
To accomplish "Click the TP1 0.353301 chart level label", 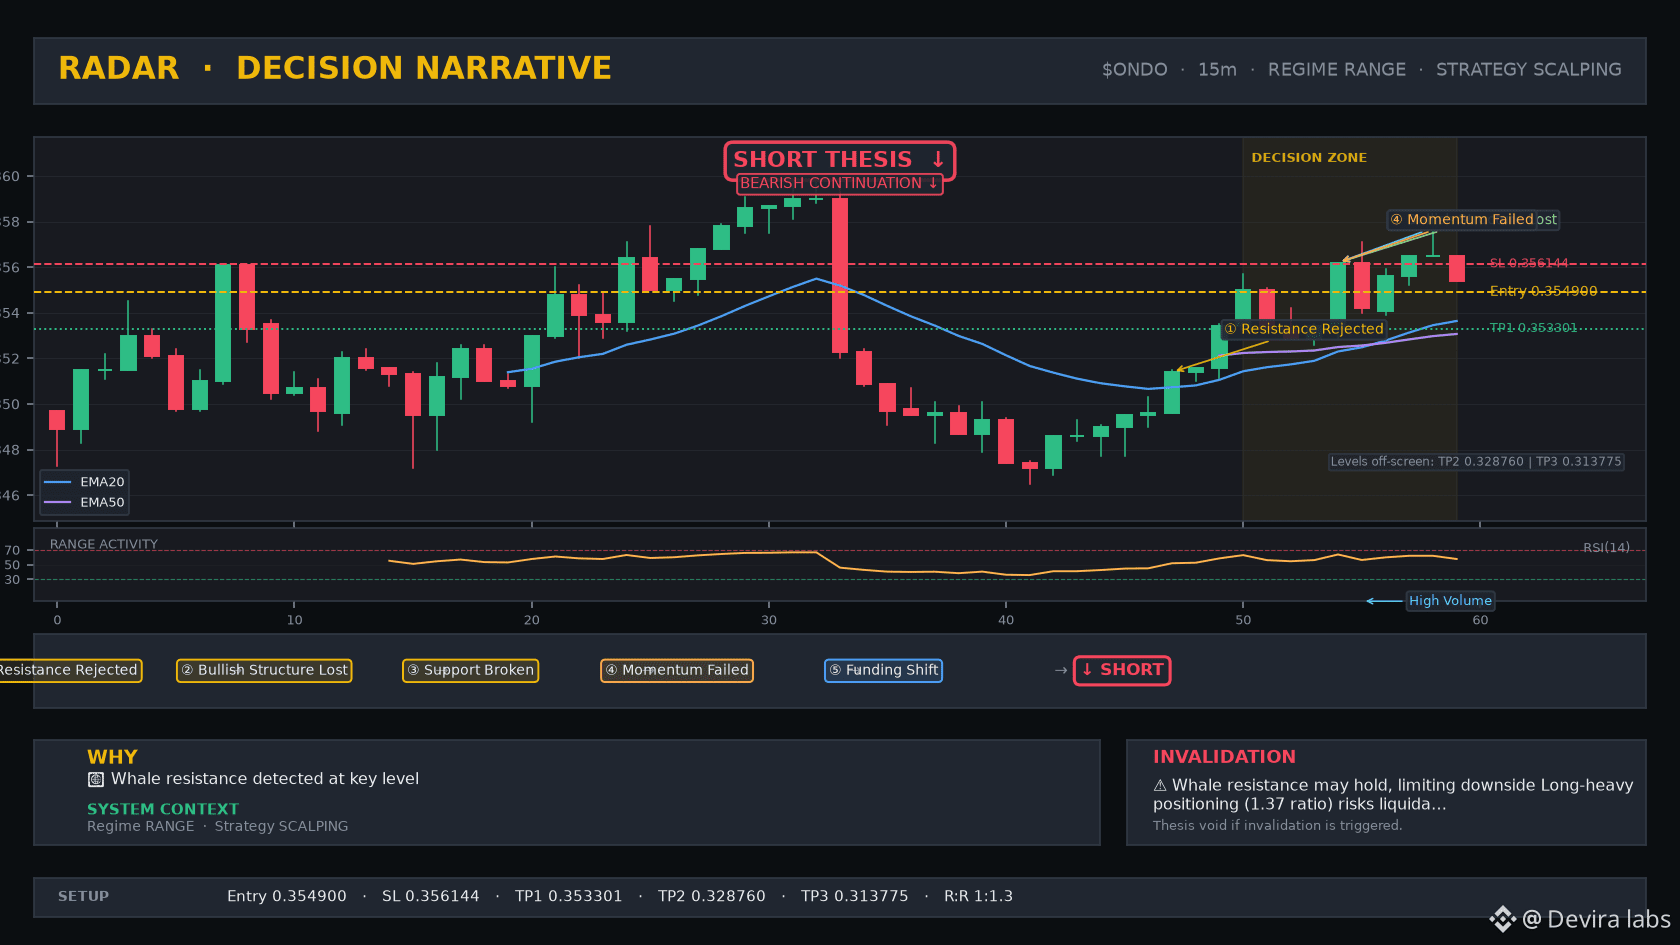I will click(1533, 328).
